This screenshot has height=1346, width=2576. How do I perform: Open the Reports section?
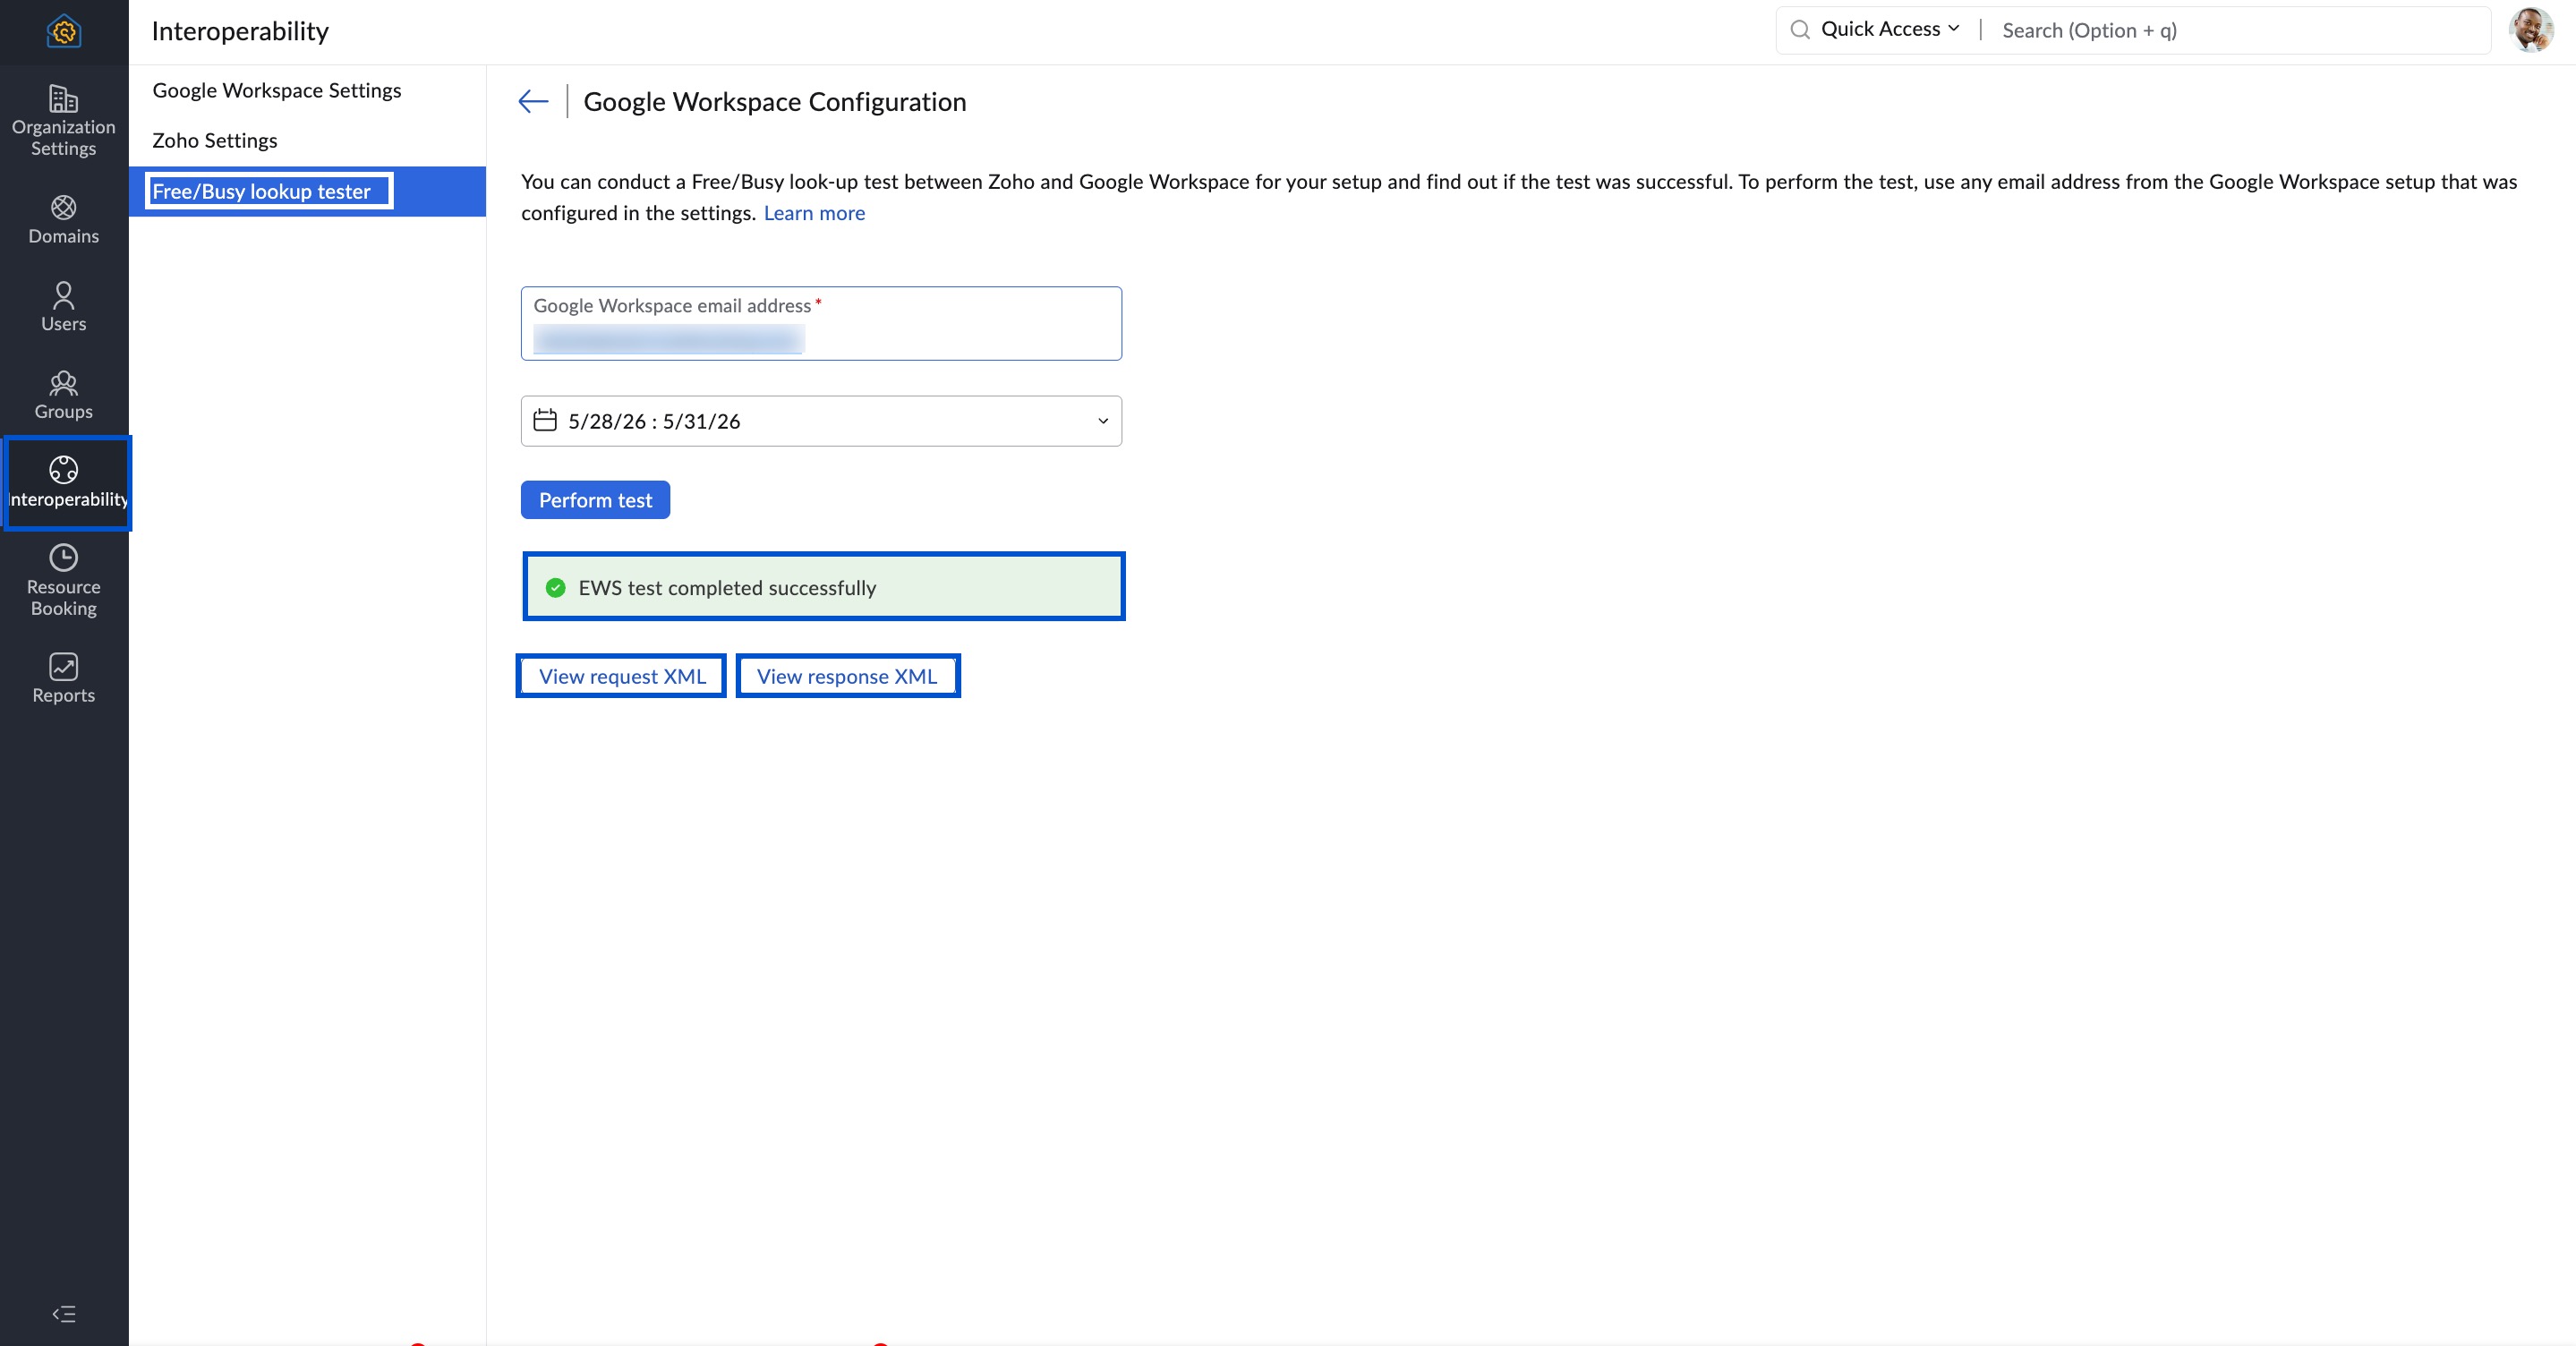(64, 679)
